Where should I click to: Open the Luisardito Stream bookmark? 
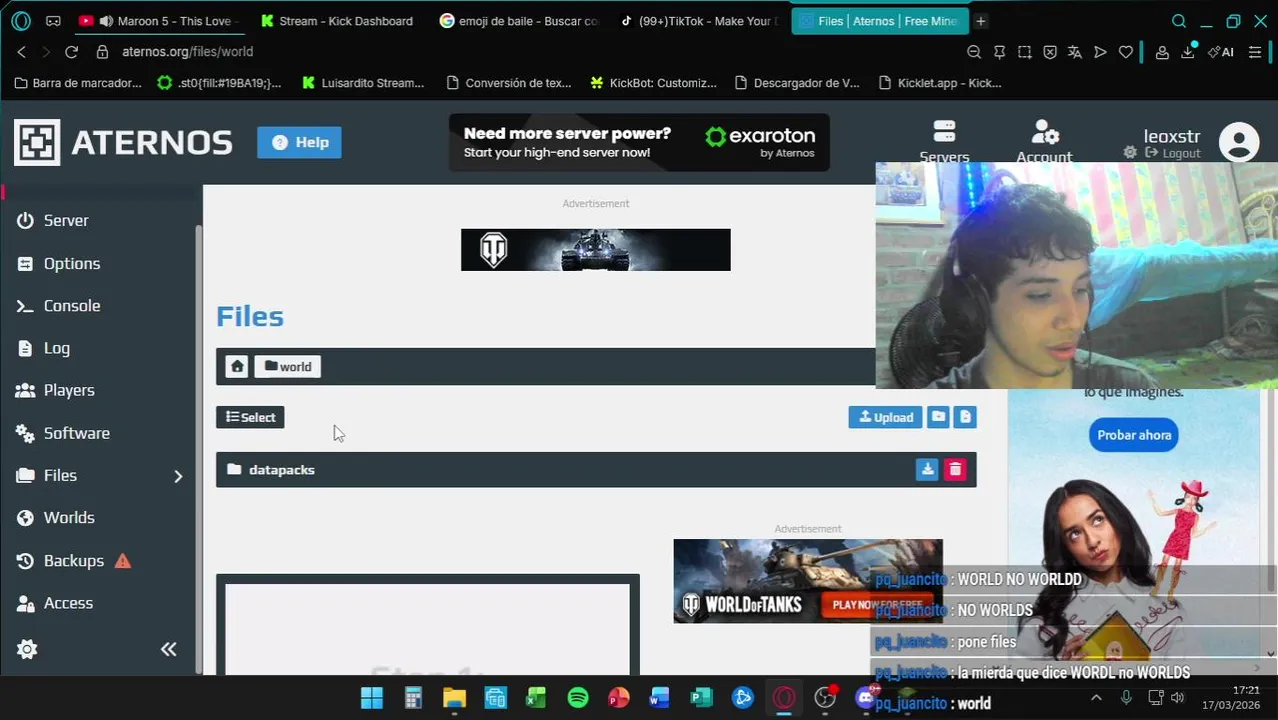click(363, 83)
